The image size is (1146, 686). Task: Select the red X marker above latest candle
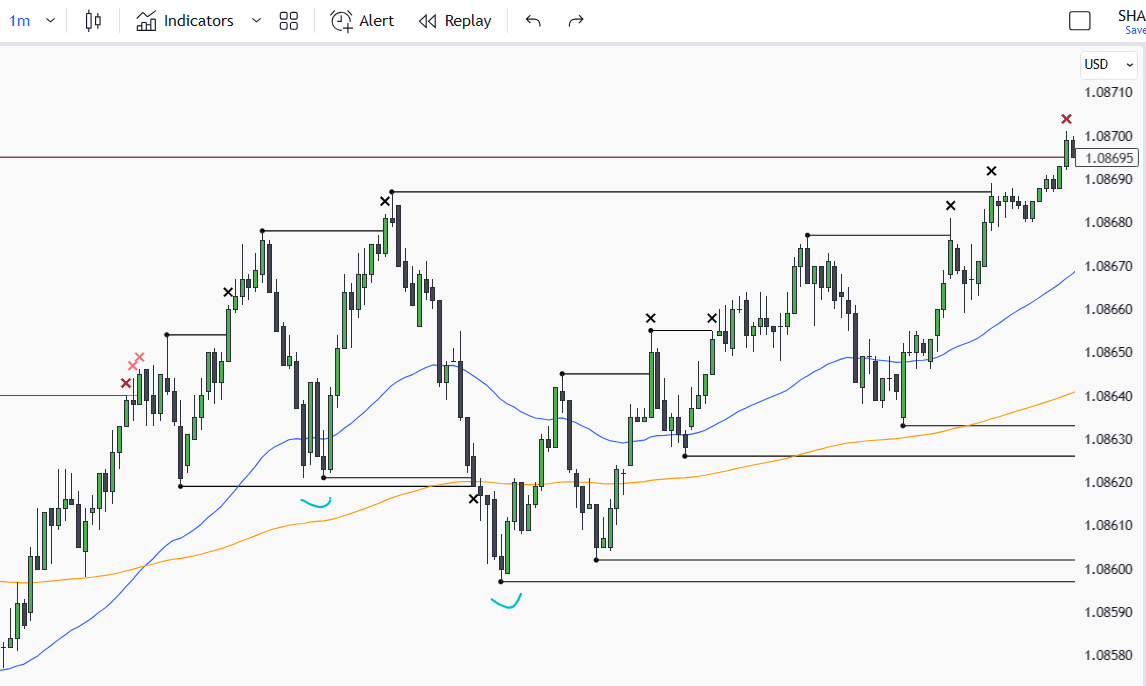tap(1066, 119)
